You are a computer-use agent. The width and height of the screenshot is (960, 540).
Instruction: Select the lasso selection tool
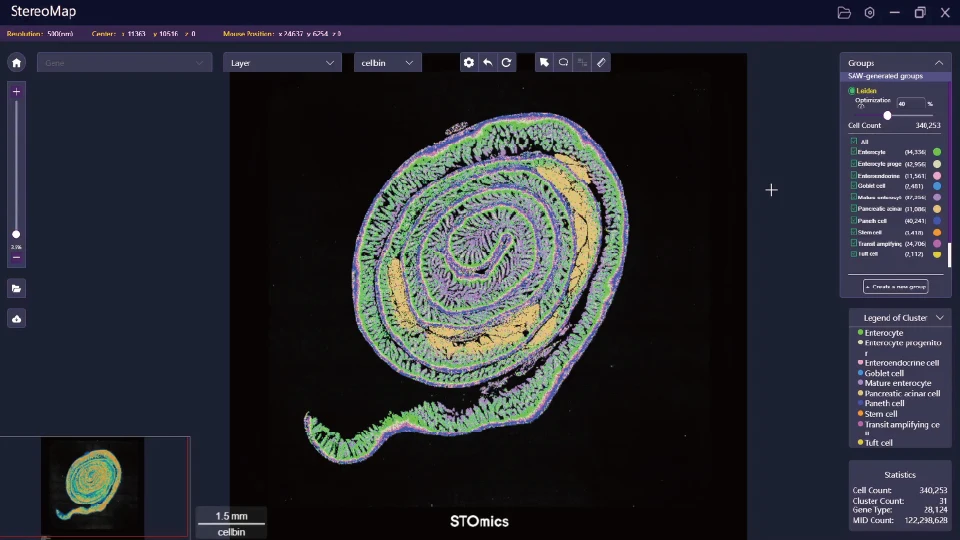point(563,62)
